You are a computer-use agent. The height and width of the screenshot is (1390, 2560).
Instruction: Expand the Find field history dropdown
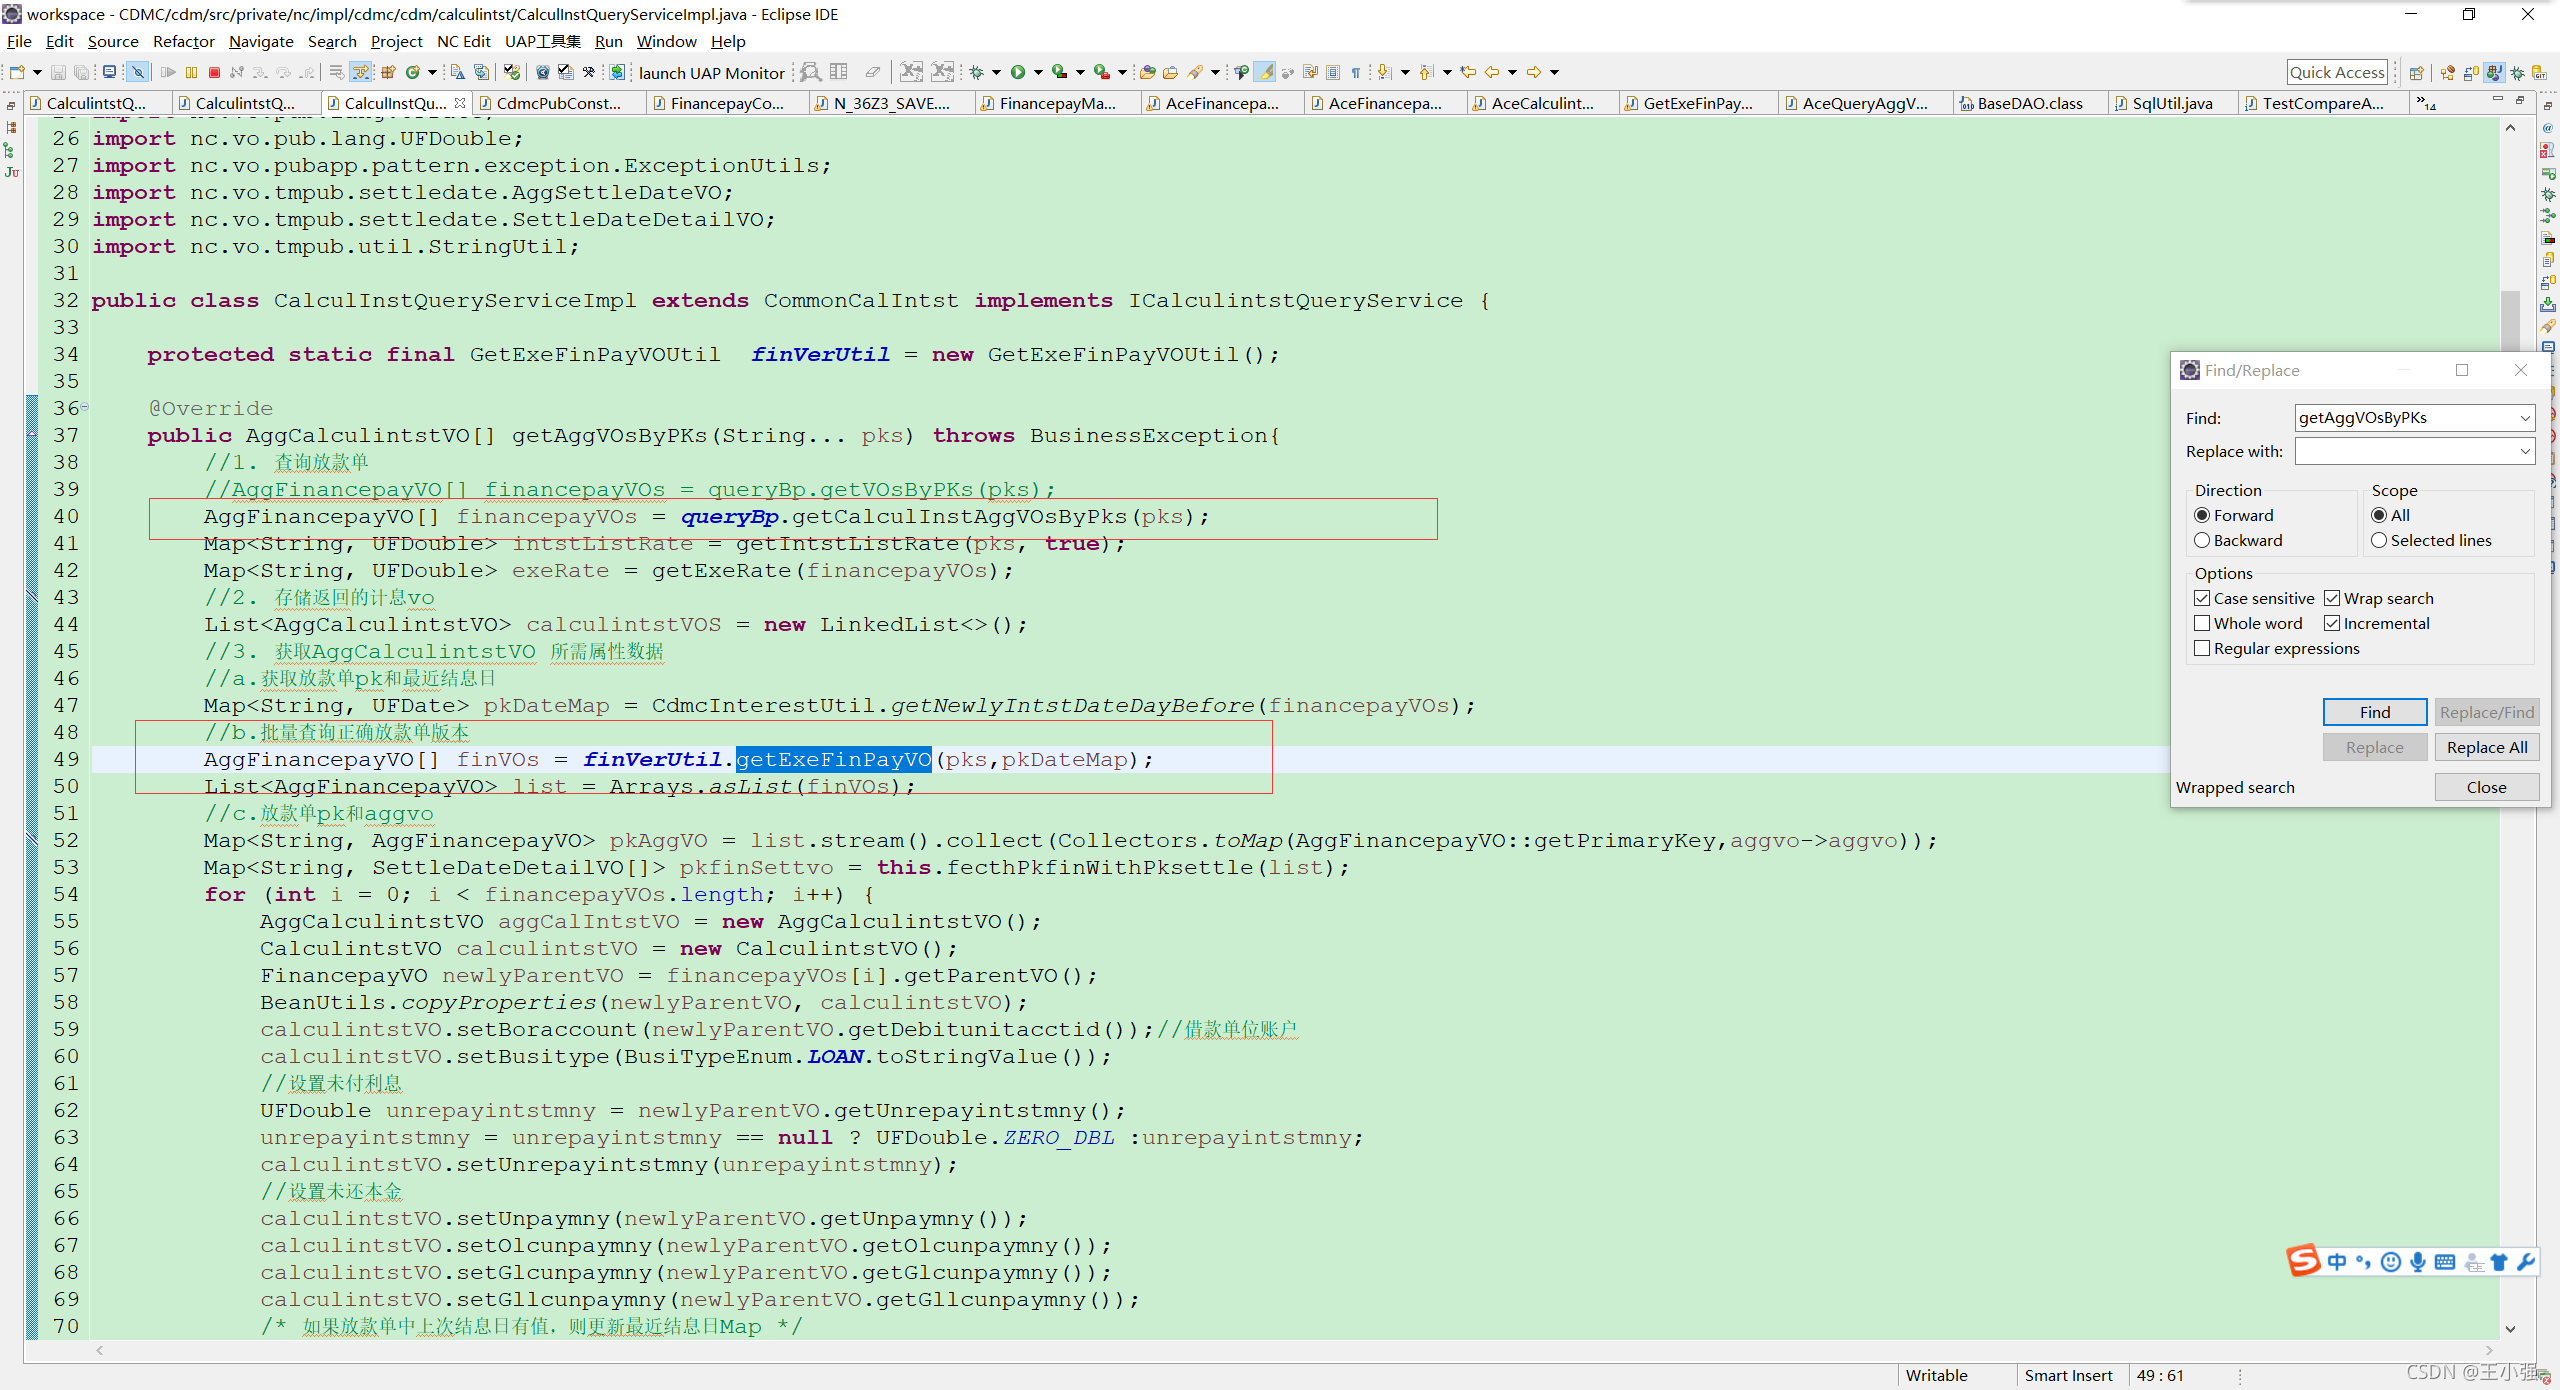2525,418
